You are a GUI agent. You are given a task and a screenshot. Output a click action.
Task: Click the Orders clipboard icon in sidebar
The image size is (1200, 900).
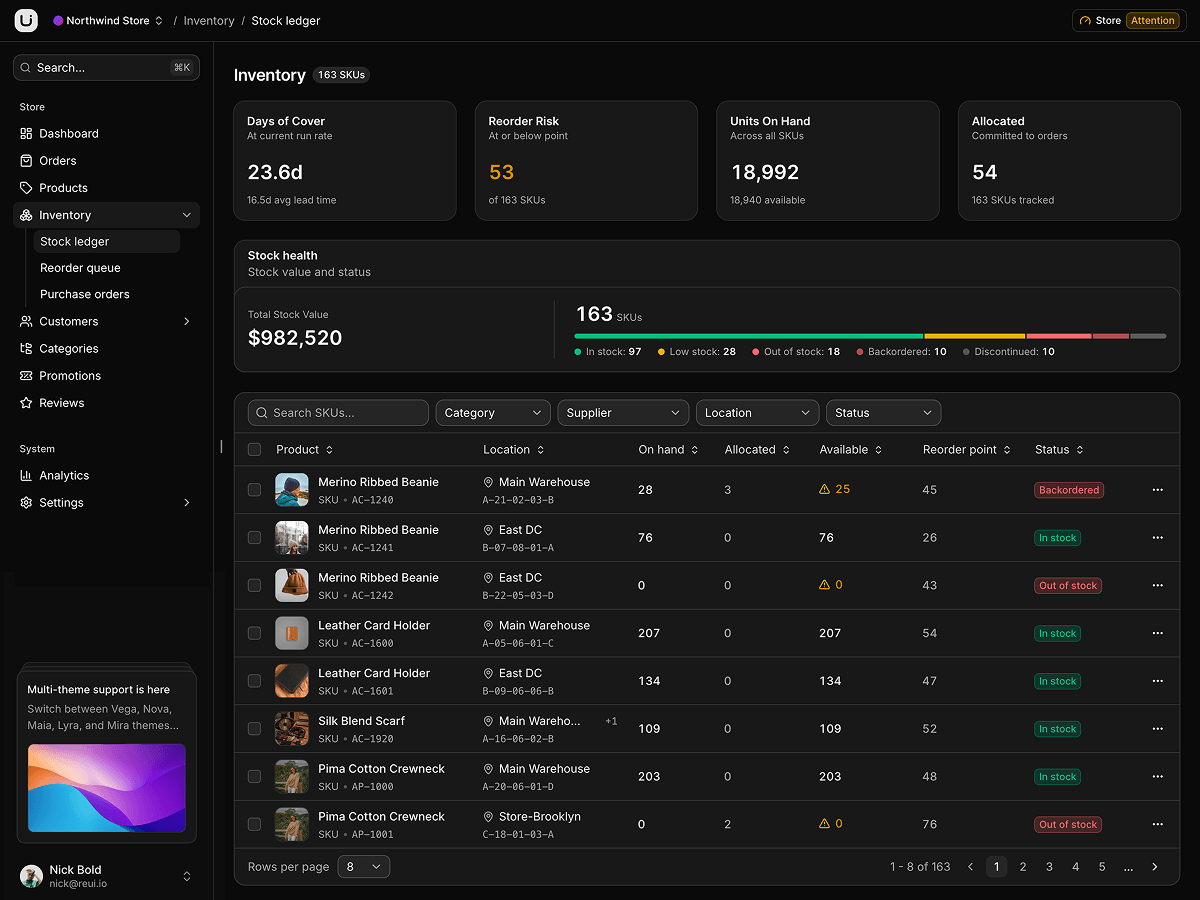[26, 160]
